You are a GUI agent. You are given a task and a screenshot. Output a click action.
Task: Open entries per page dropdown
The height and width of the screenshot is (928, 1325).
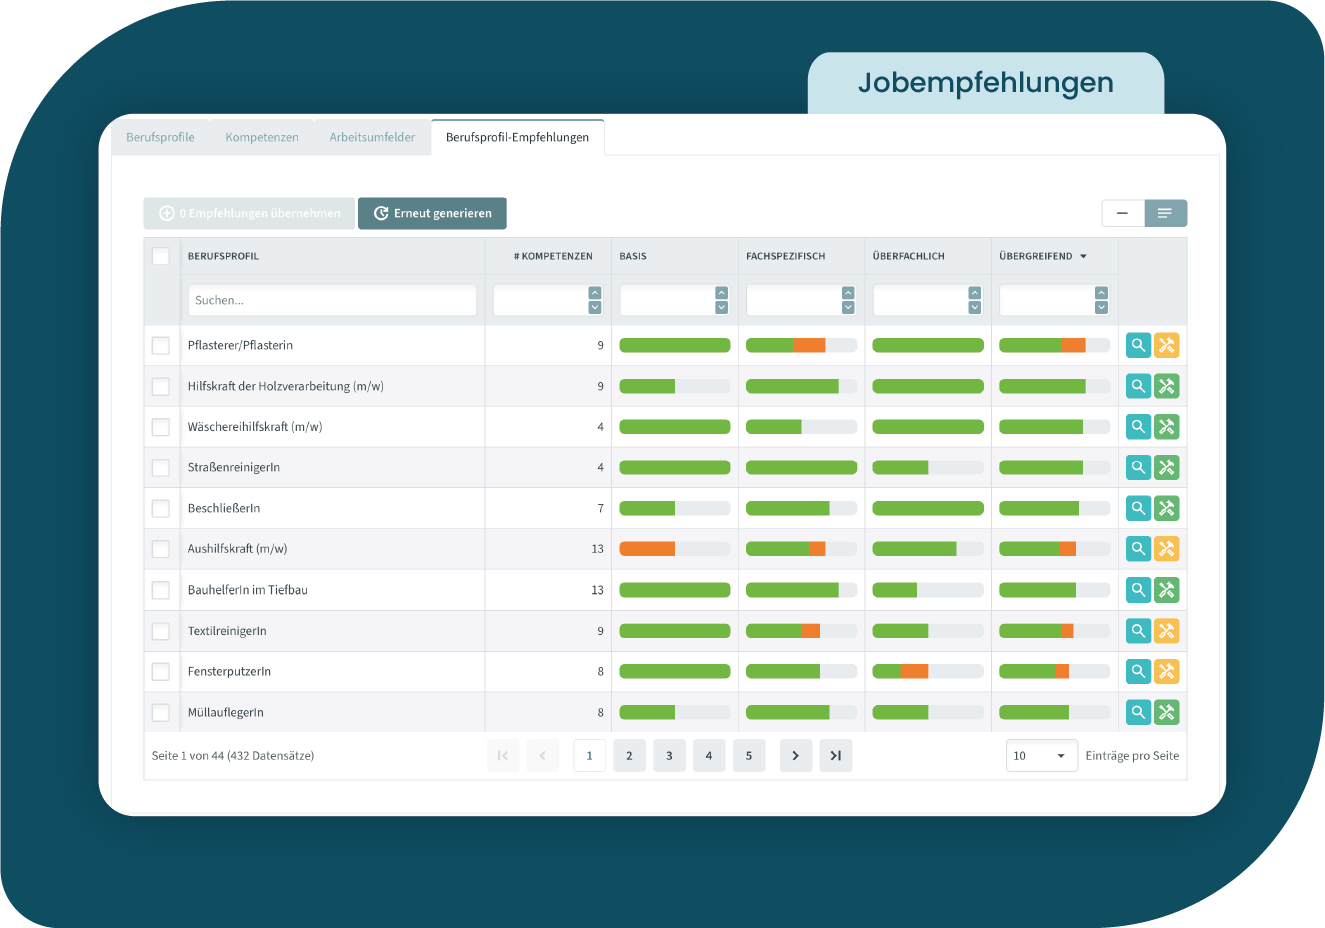click(1041, 756)
